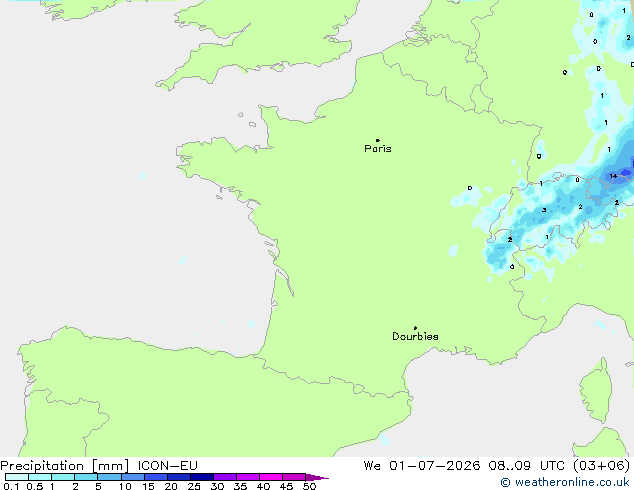Click the legend label '50'
The height and width of the screenshot is (490, 634).
[x=309, y=486]
